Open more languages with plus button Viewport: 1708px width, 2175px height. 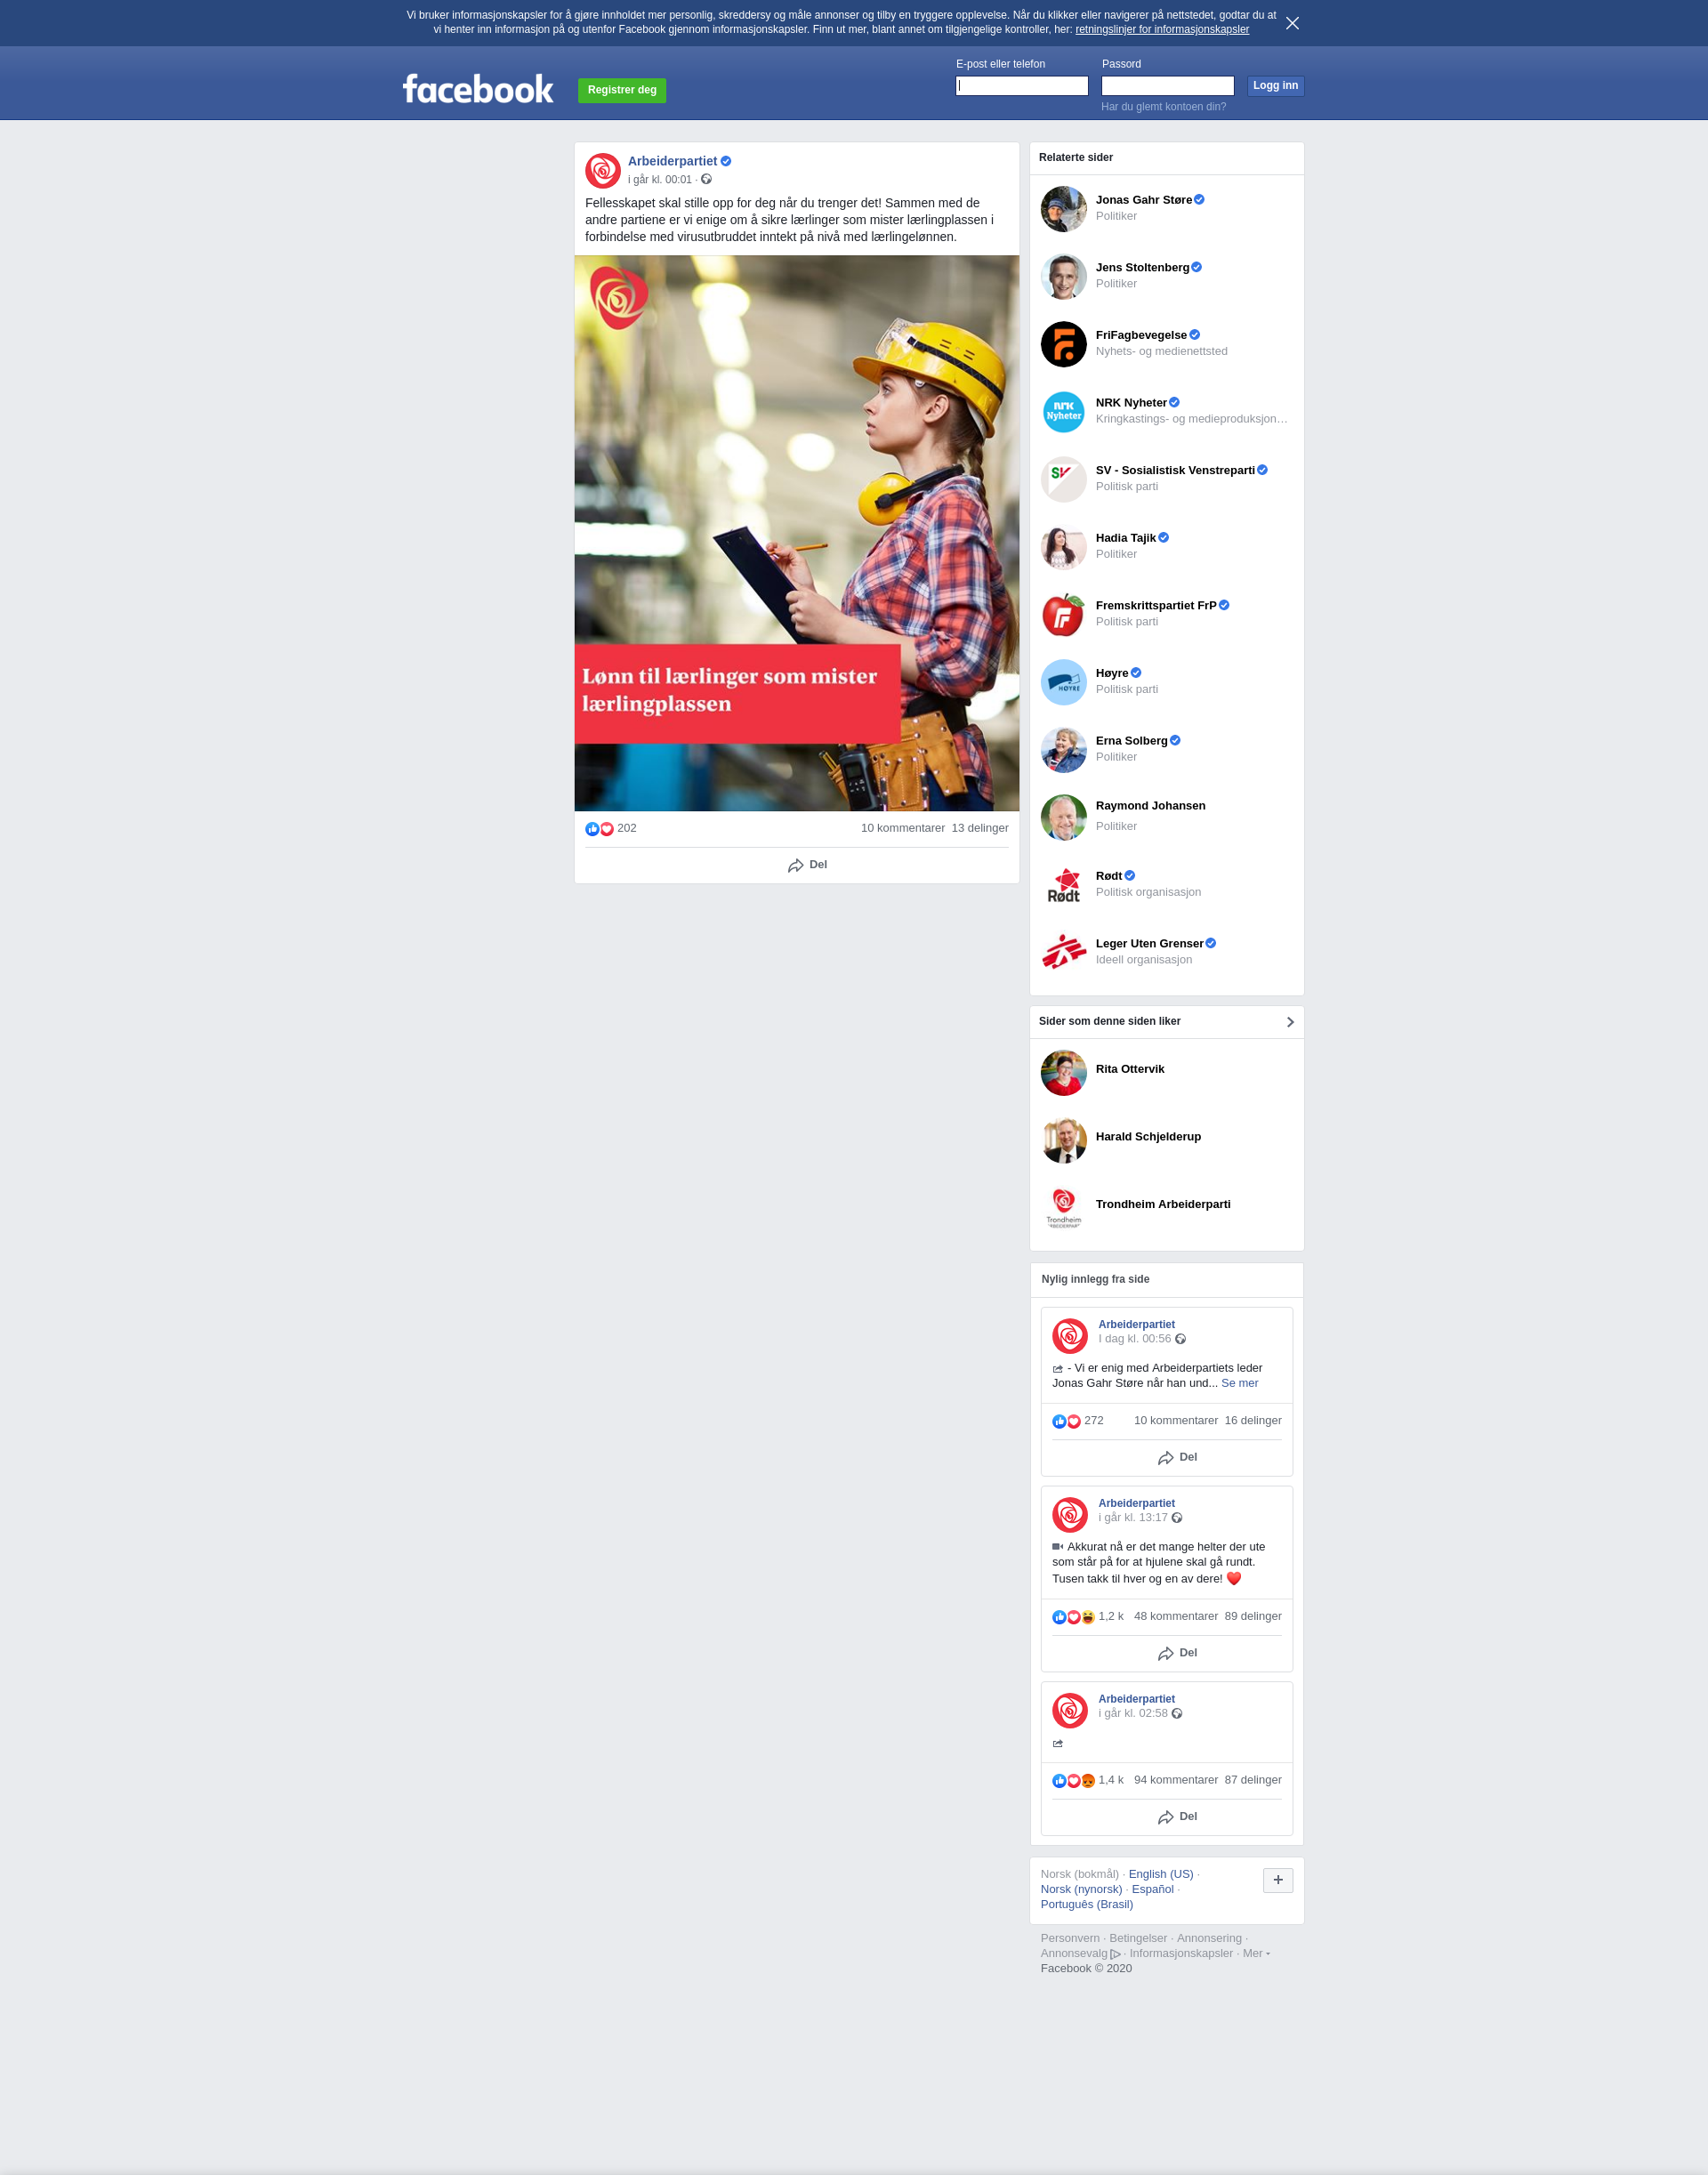pos(1277,1880)
